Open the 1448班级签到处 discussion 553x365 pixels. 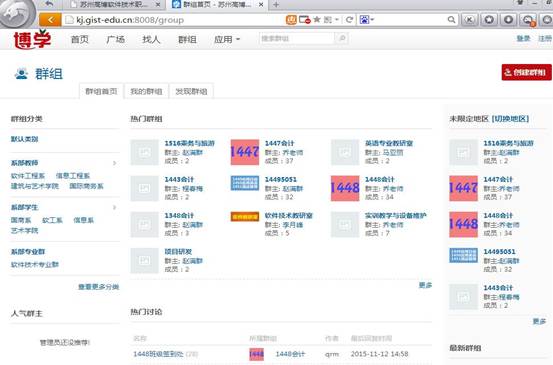pyautogui.click(x=158, y=354)
